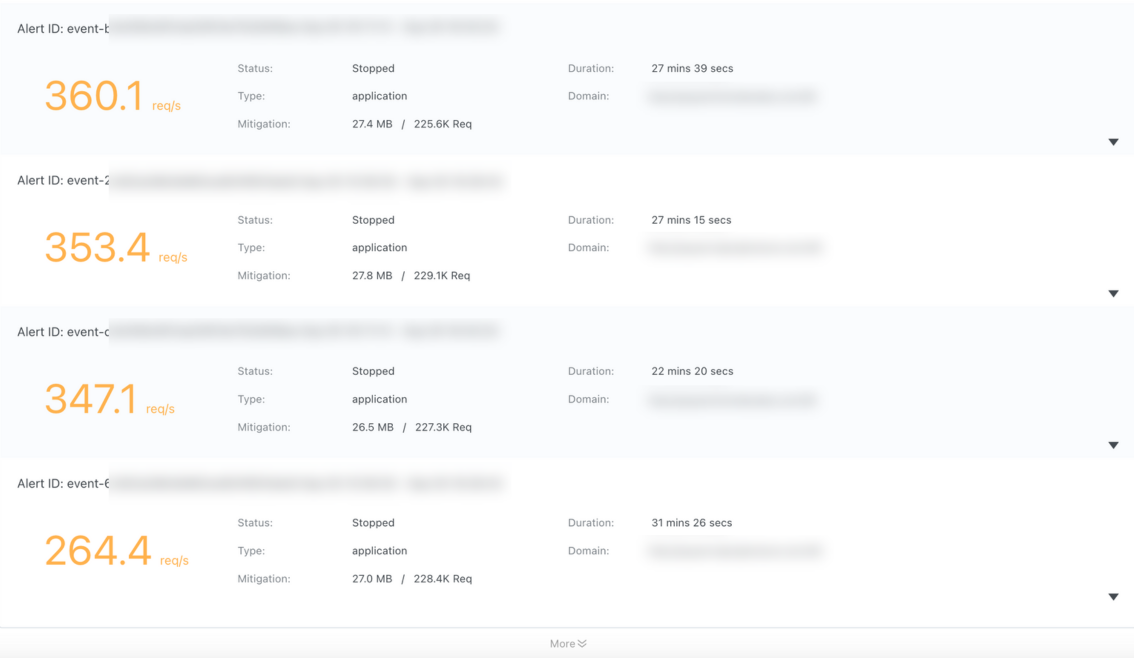Viewport: 1134px width, 658px height.
Task: Expand the 264.4 req/s alert details
Action: [x=1113, y=597]
